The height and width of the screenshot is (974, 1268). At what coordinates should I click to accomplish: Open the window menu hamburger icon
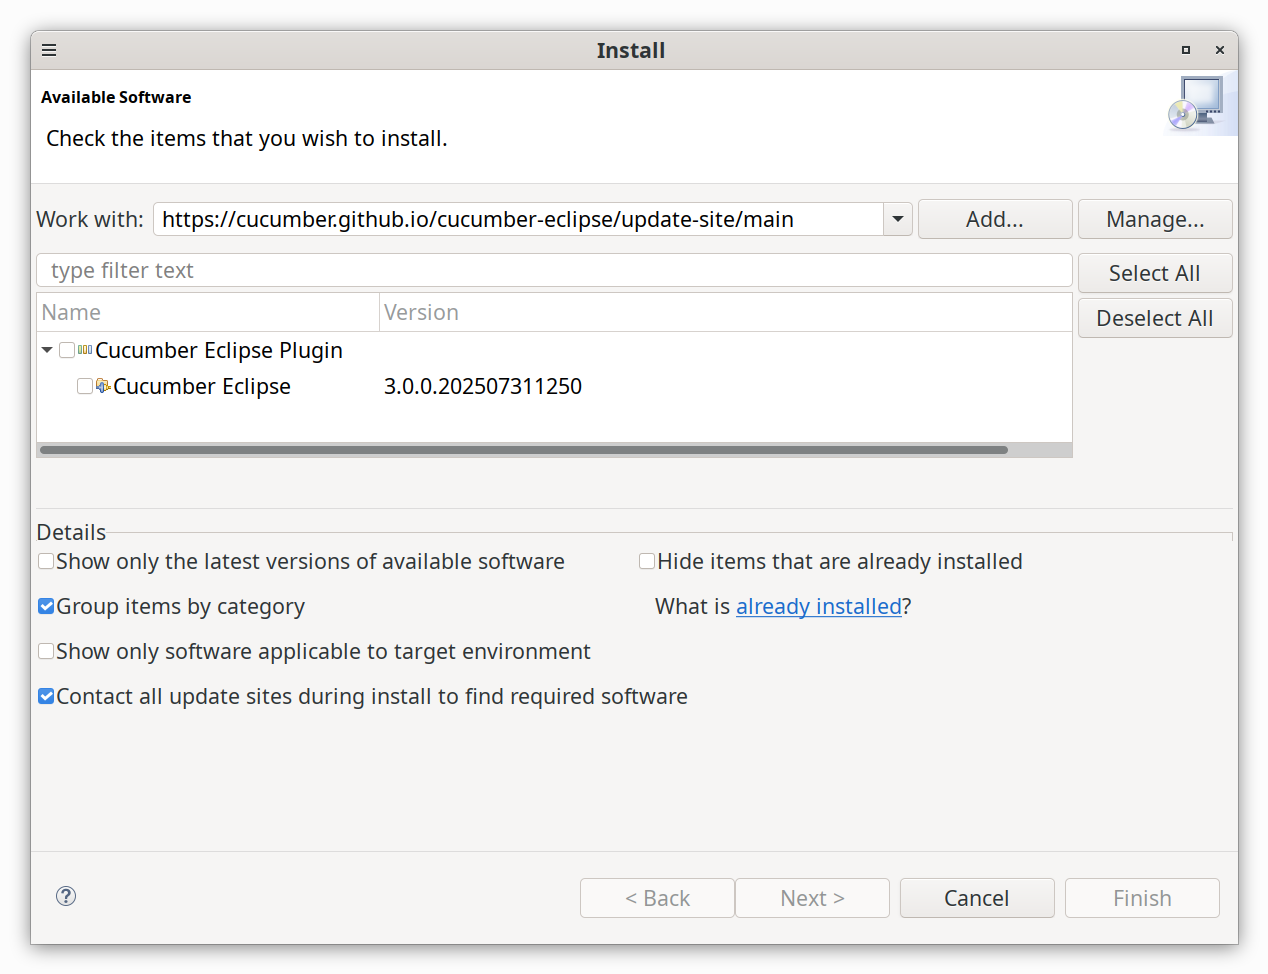click(49, 50)
